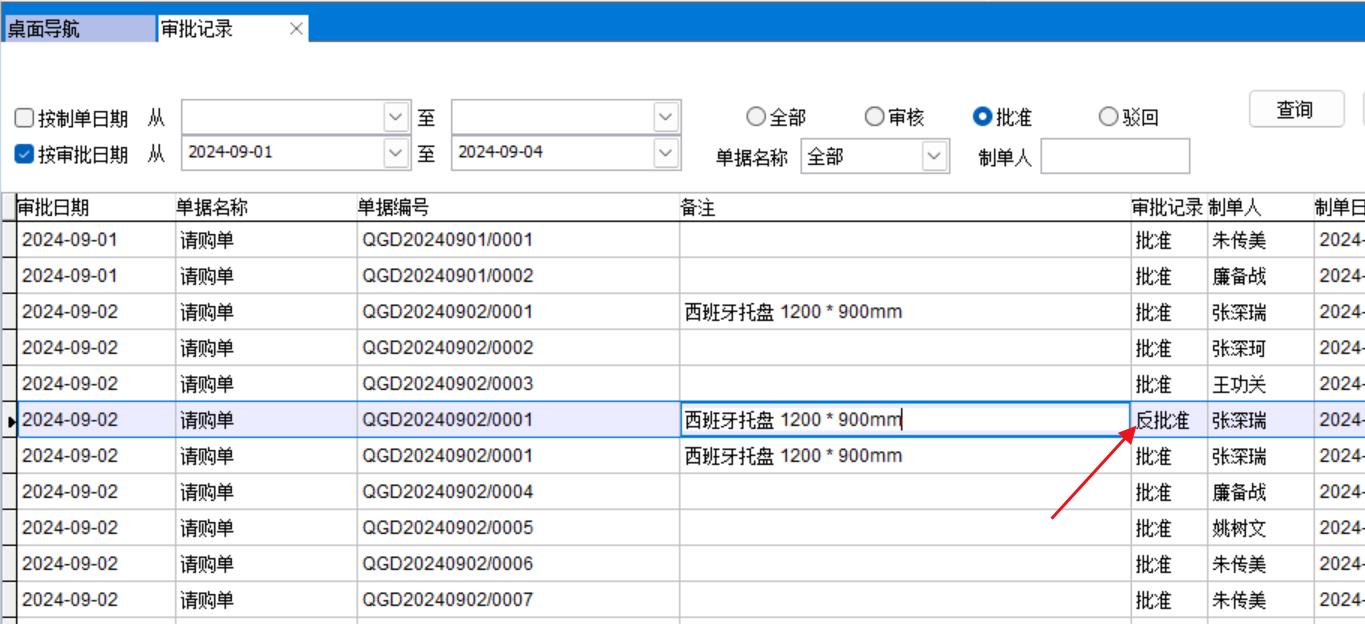The height and width of the screenshot is (624, 1365).
Task: Select the 全部 radio button
Action: point(756,117)
